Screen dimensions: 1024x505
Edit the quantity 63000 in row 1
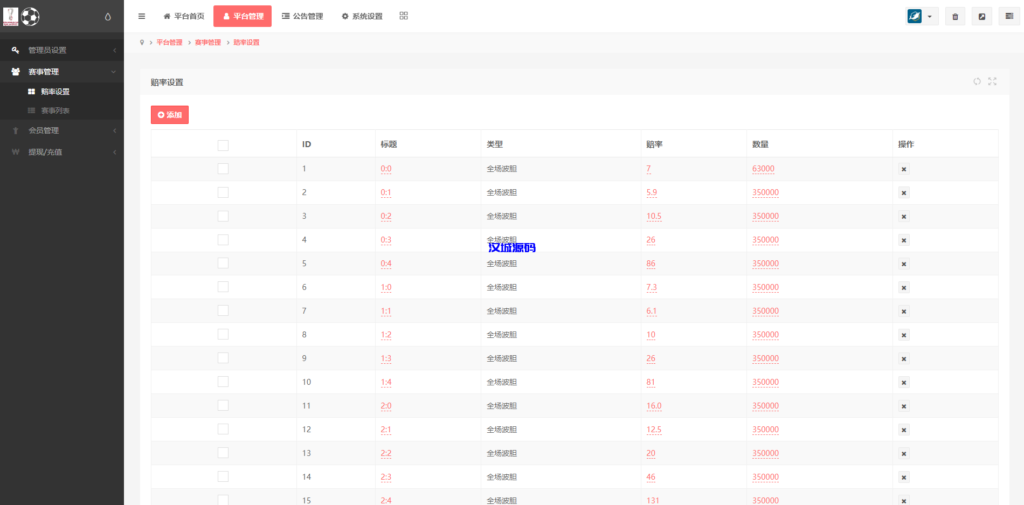(x=763, y=169)
